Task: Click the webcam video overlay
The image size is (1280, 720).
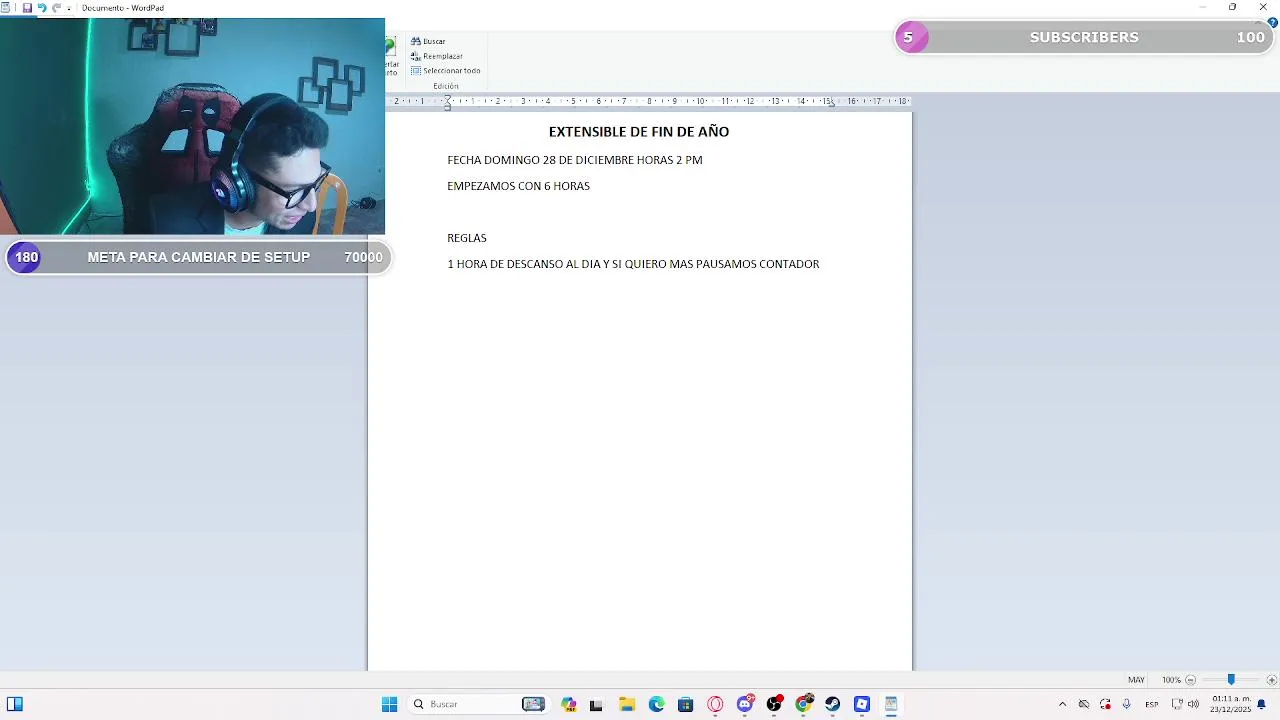Action: tap(192, 126)
